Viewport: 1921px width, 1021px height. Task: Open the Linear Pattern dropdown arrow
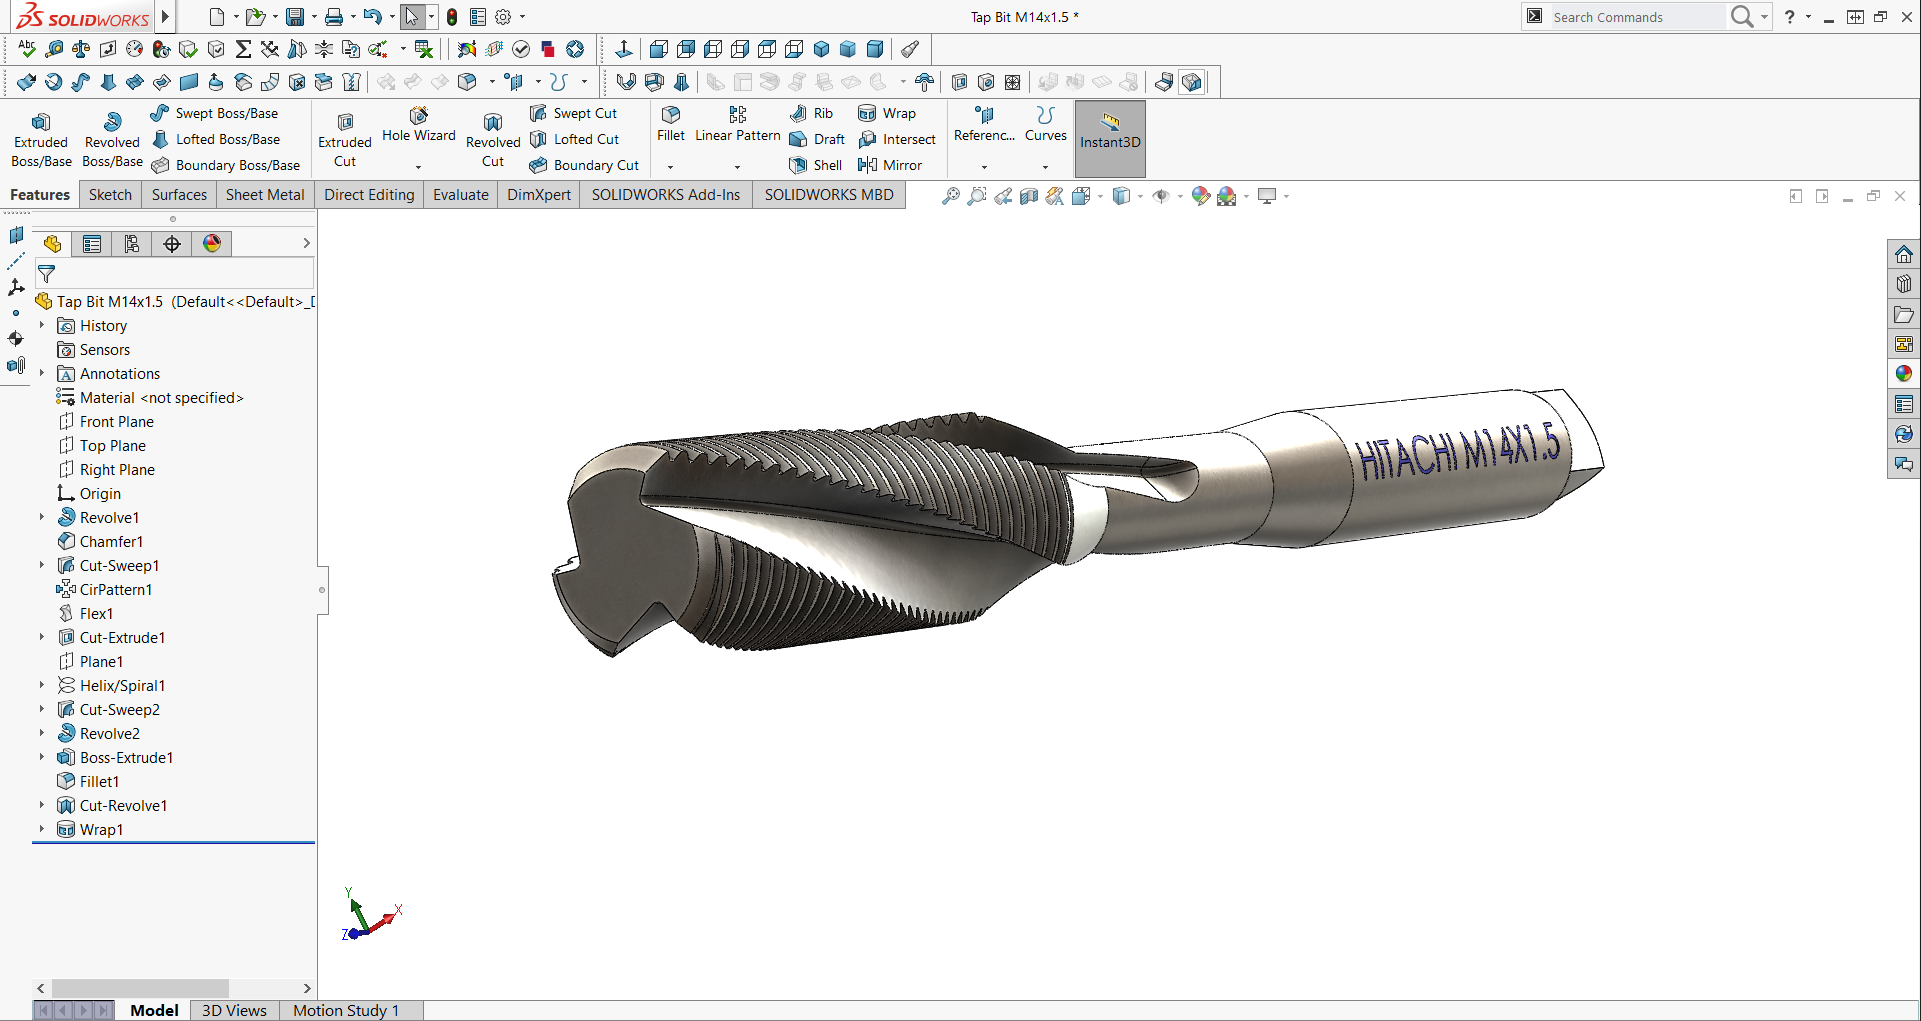738,167
